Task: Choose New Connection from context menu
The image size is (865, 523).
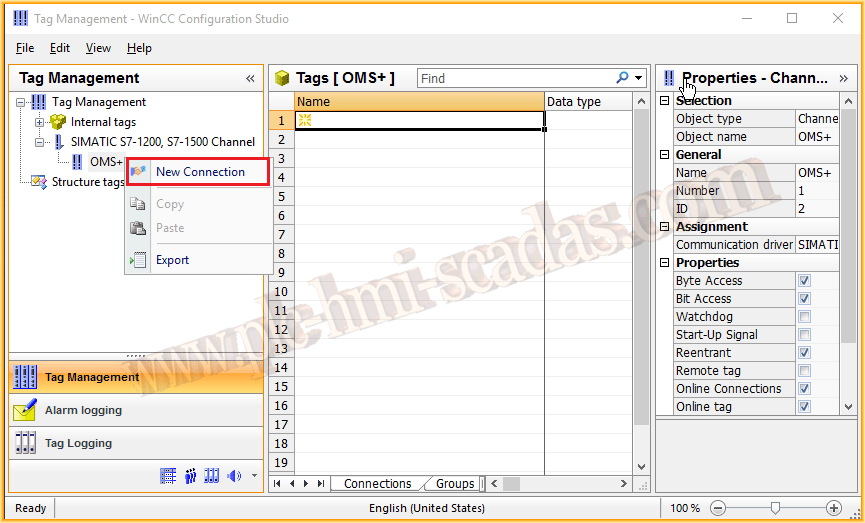Action: 199,172
